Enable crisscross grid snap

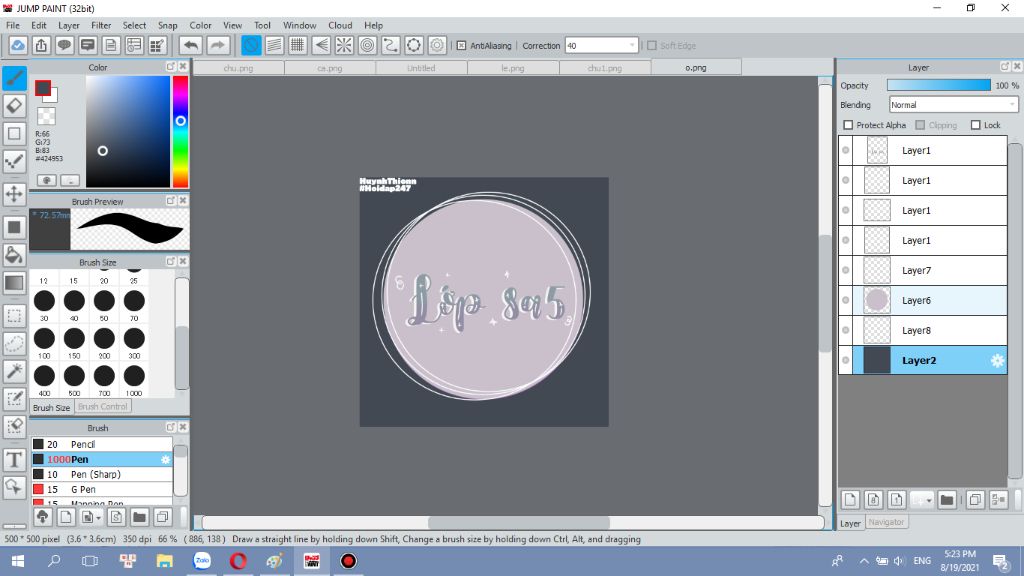[298, 45]
